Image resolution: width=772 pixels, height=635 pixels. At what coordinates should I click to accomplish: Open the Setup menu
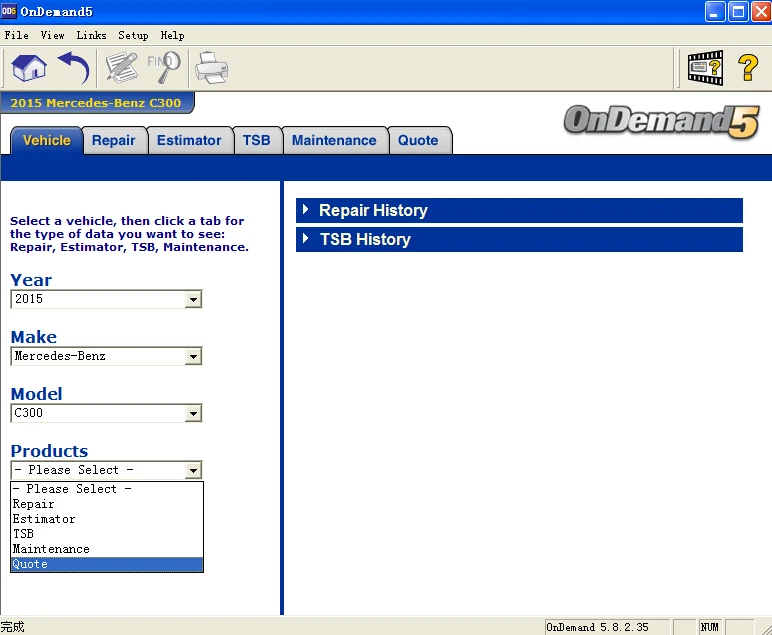[133, 35]
